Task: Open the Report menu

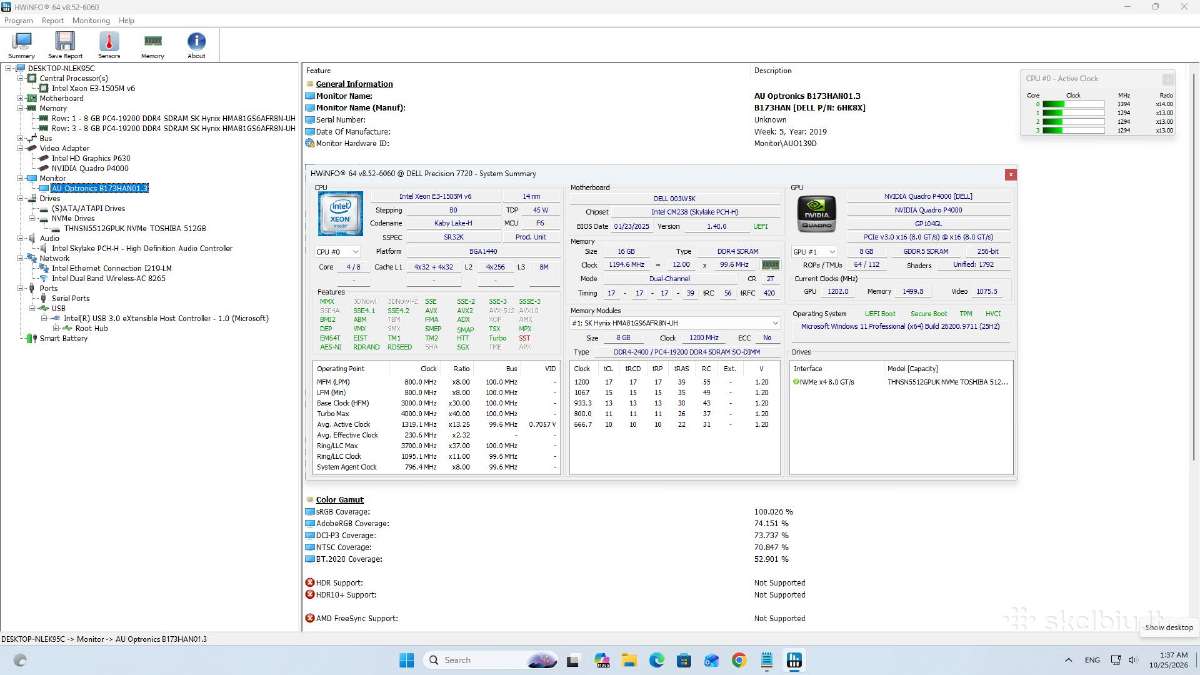Action: (52, 20)
